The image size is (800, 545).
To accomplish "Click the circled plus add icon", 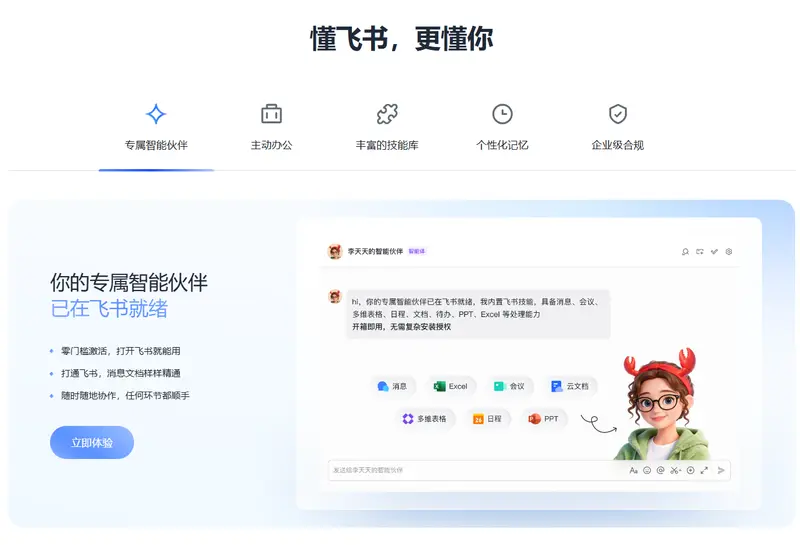I will [690, 470].
